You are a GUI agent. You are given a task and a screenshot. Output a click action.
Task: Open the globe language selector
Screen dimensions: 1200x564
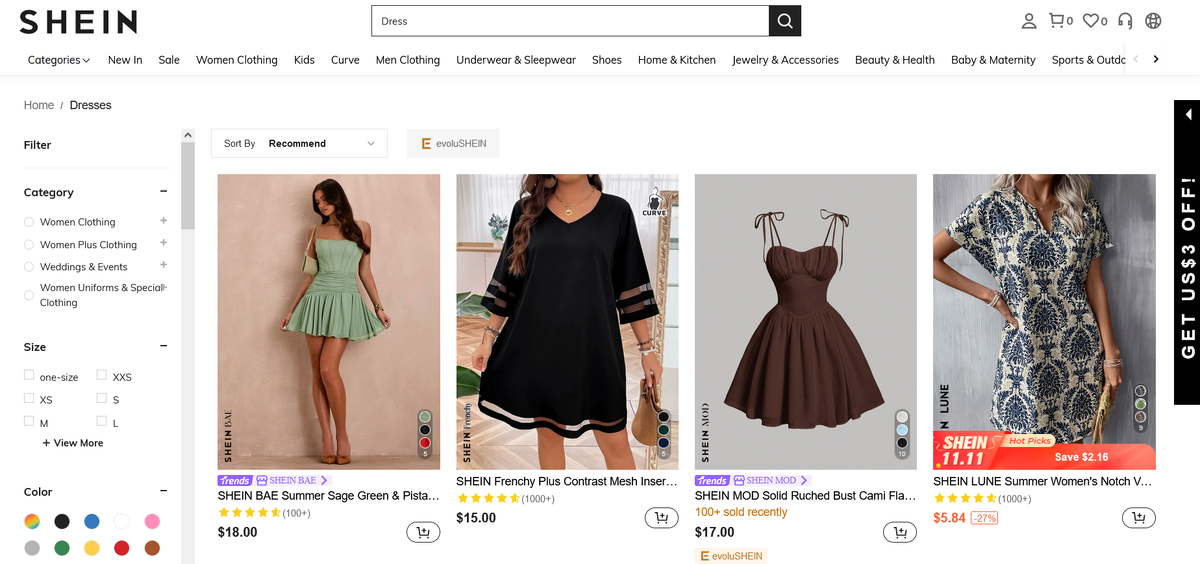(x=1153, y=21)
